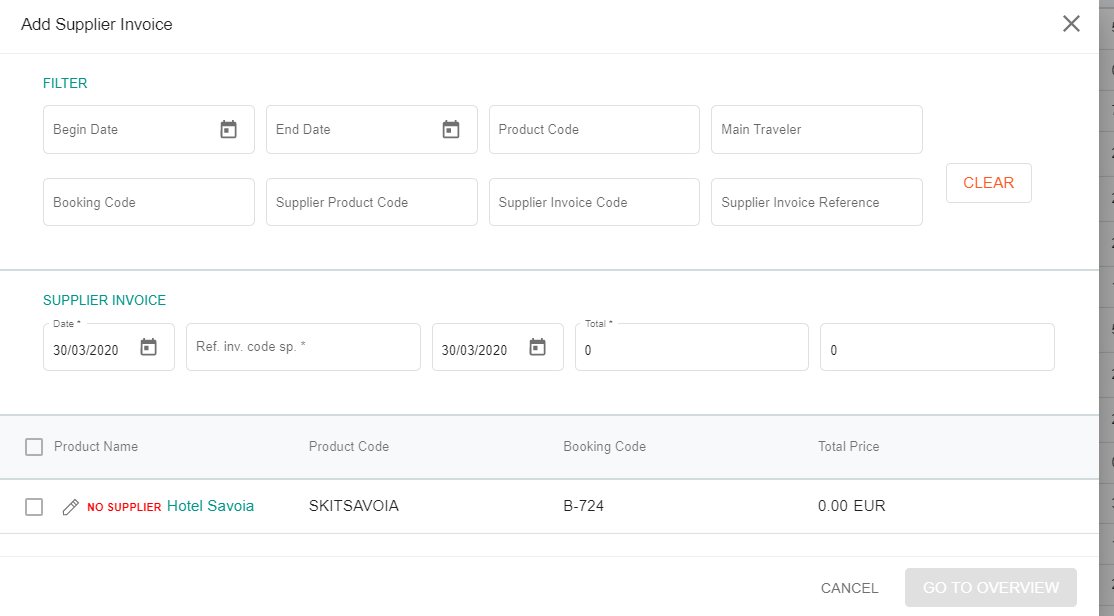Click the CANCEL button
Image resolution: width=1114 pixels, height=616 pixels.
(849, 588)
